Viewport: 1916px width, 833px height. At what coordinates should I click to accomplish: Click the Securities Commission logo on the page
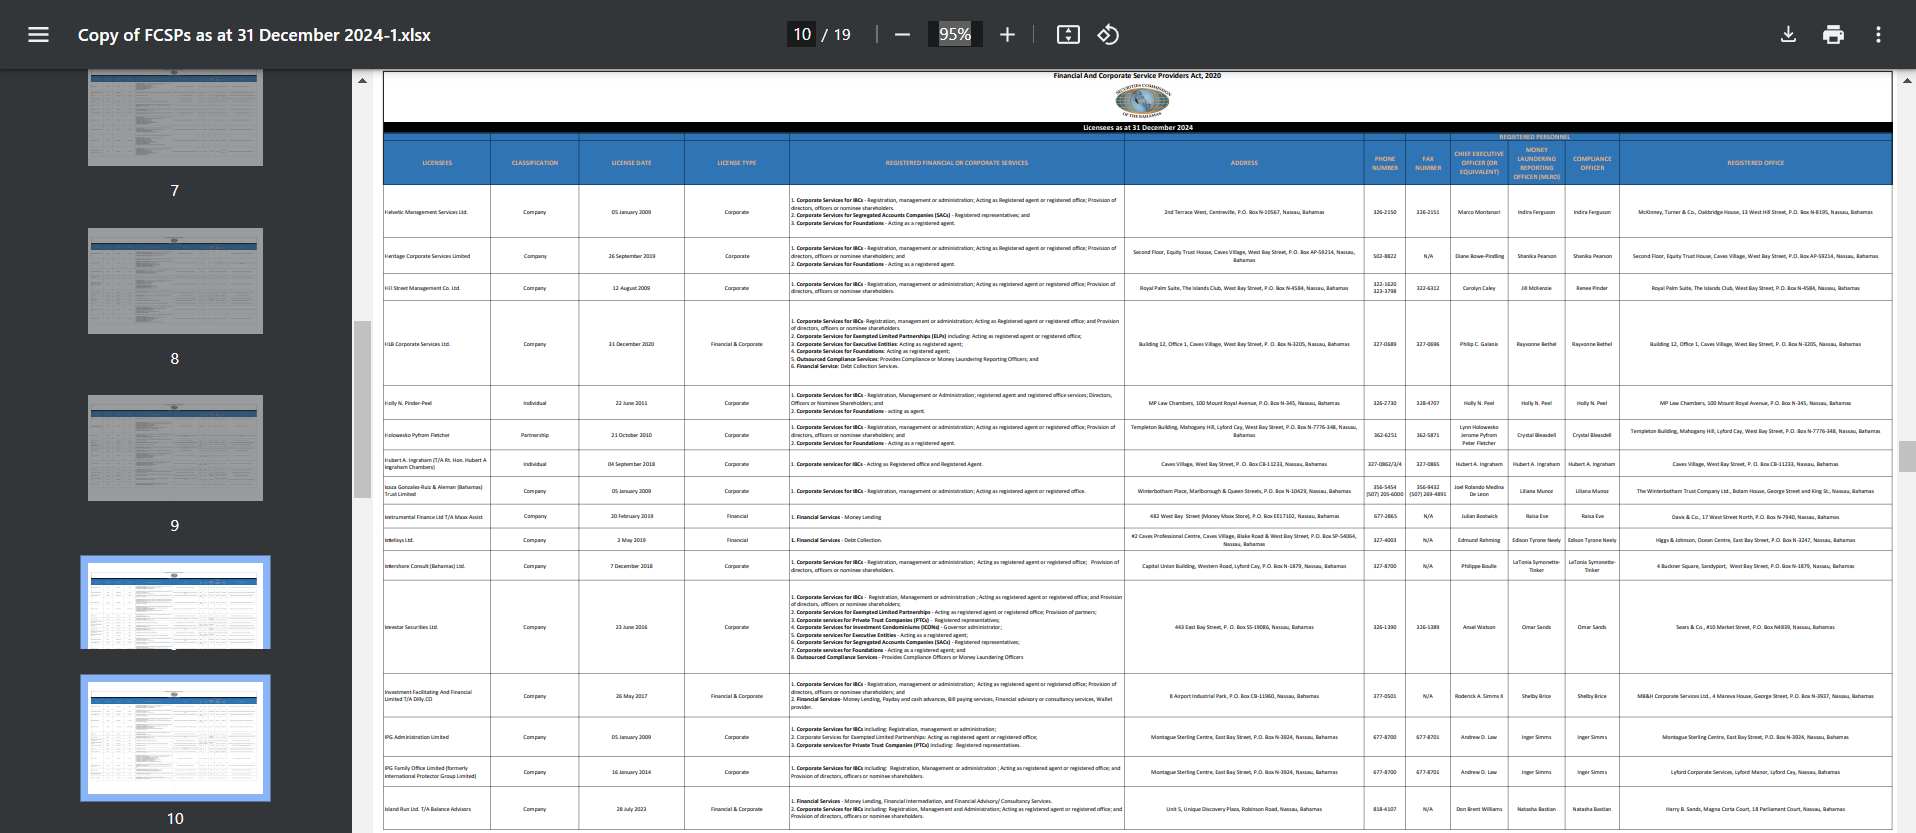(x=1141, y=100)
